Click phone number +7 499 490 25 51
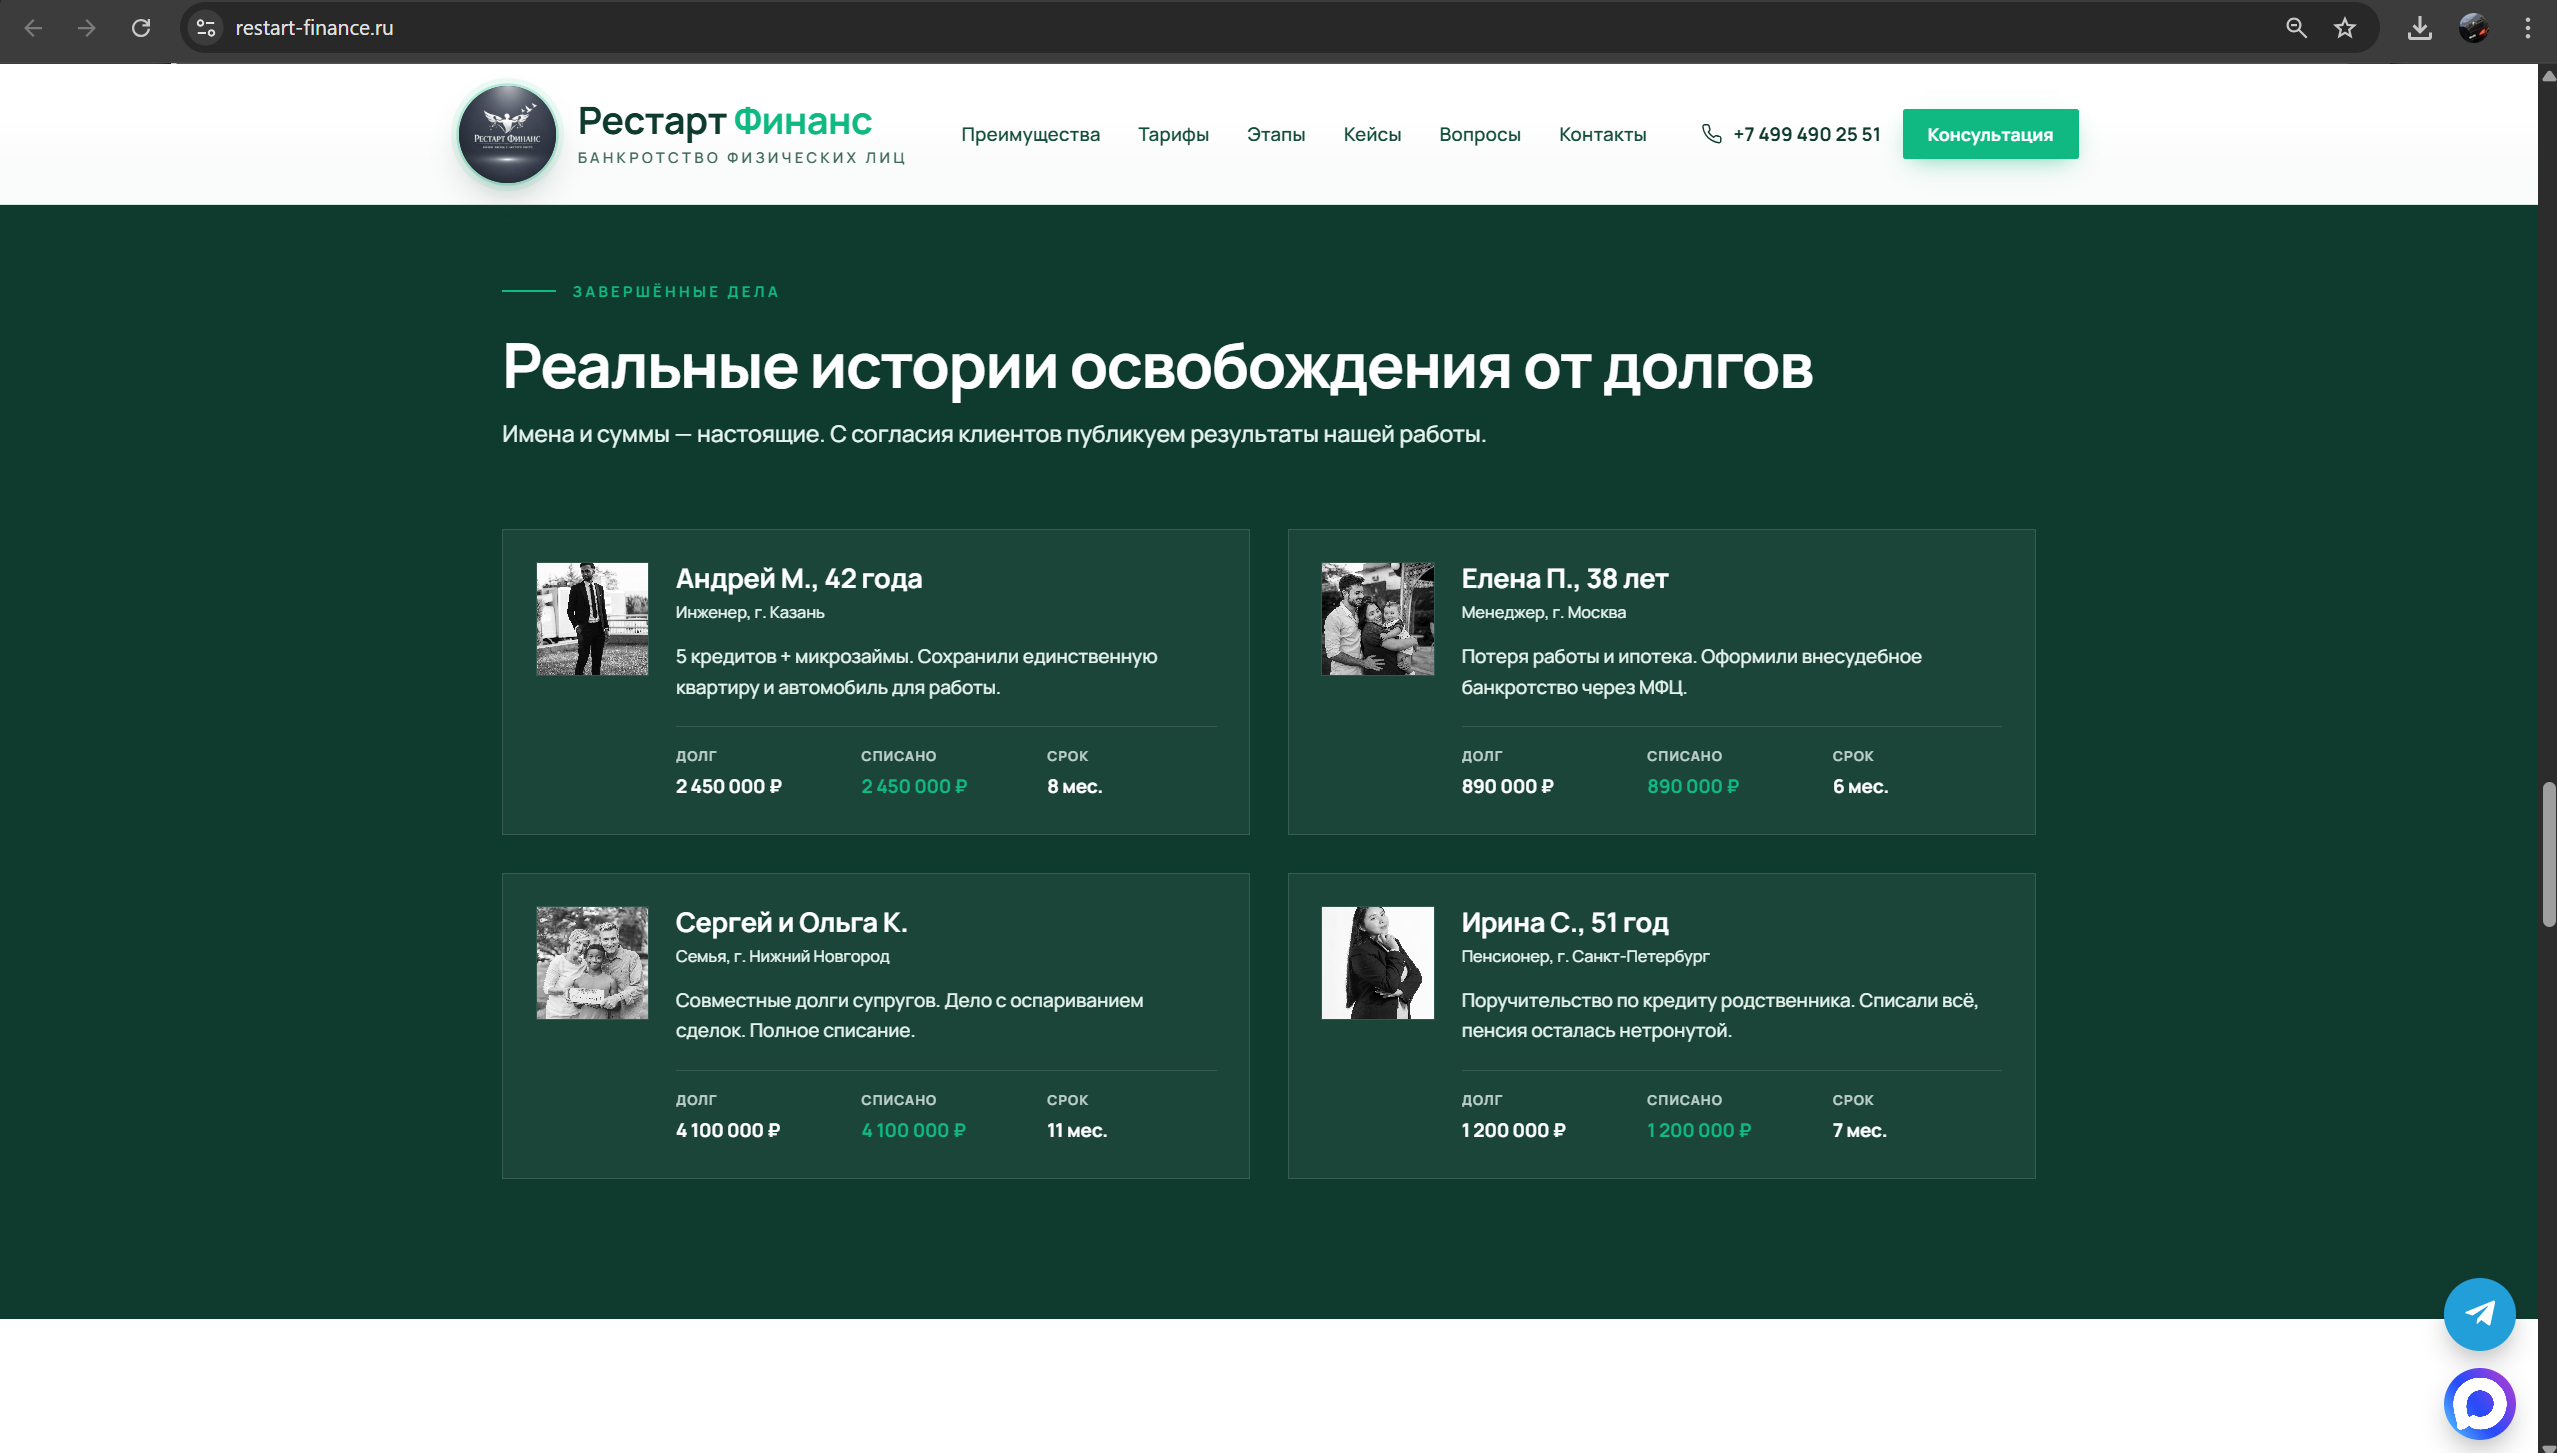The height and width of the screenshot is (1453, 2557). click(x=1806, y=133)
